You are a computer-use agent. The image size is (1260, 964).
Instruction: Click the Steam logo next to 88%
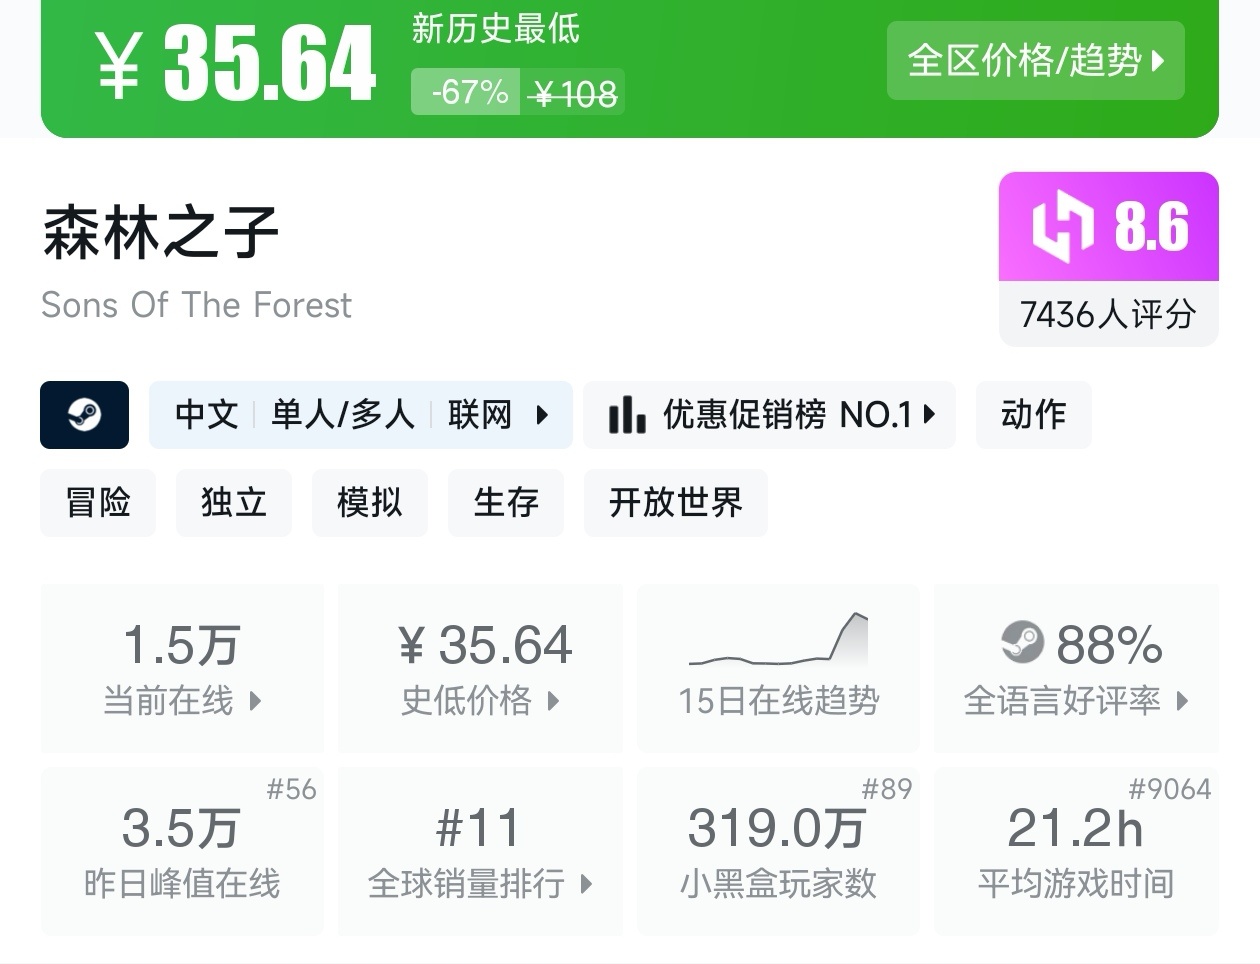[x=1022, y=642]
